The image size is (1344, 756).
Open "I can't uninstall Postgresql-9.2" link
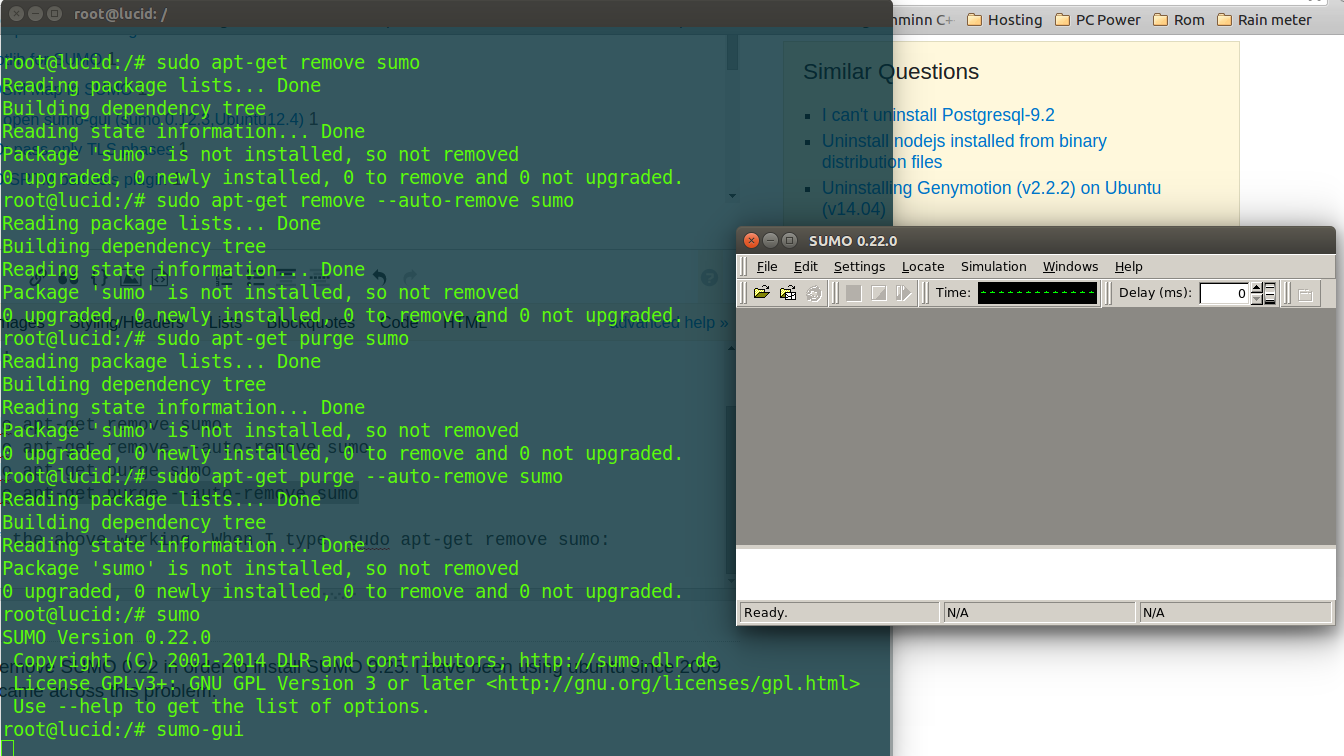[938, 115]
